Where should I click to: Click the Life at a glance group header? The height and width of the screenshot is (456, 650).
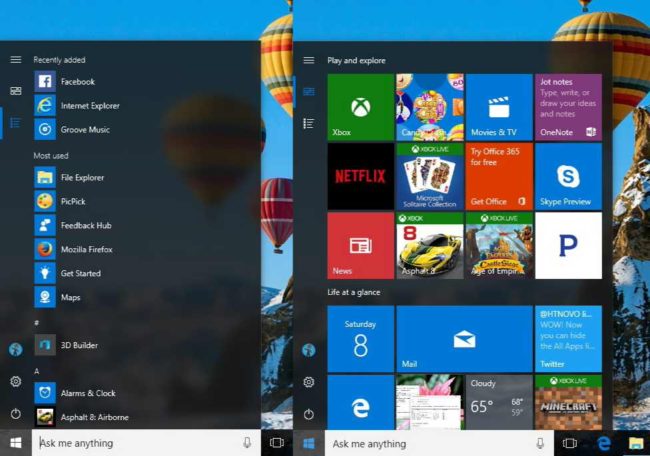point(354,292)
